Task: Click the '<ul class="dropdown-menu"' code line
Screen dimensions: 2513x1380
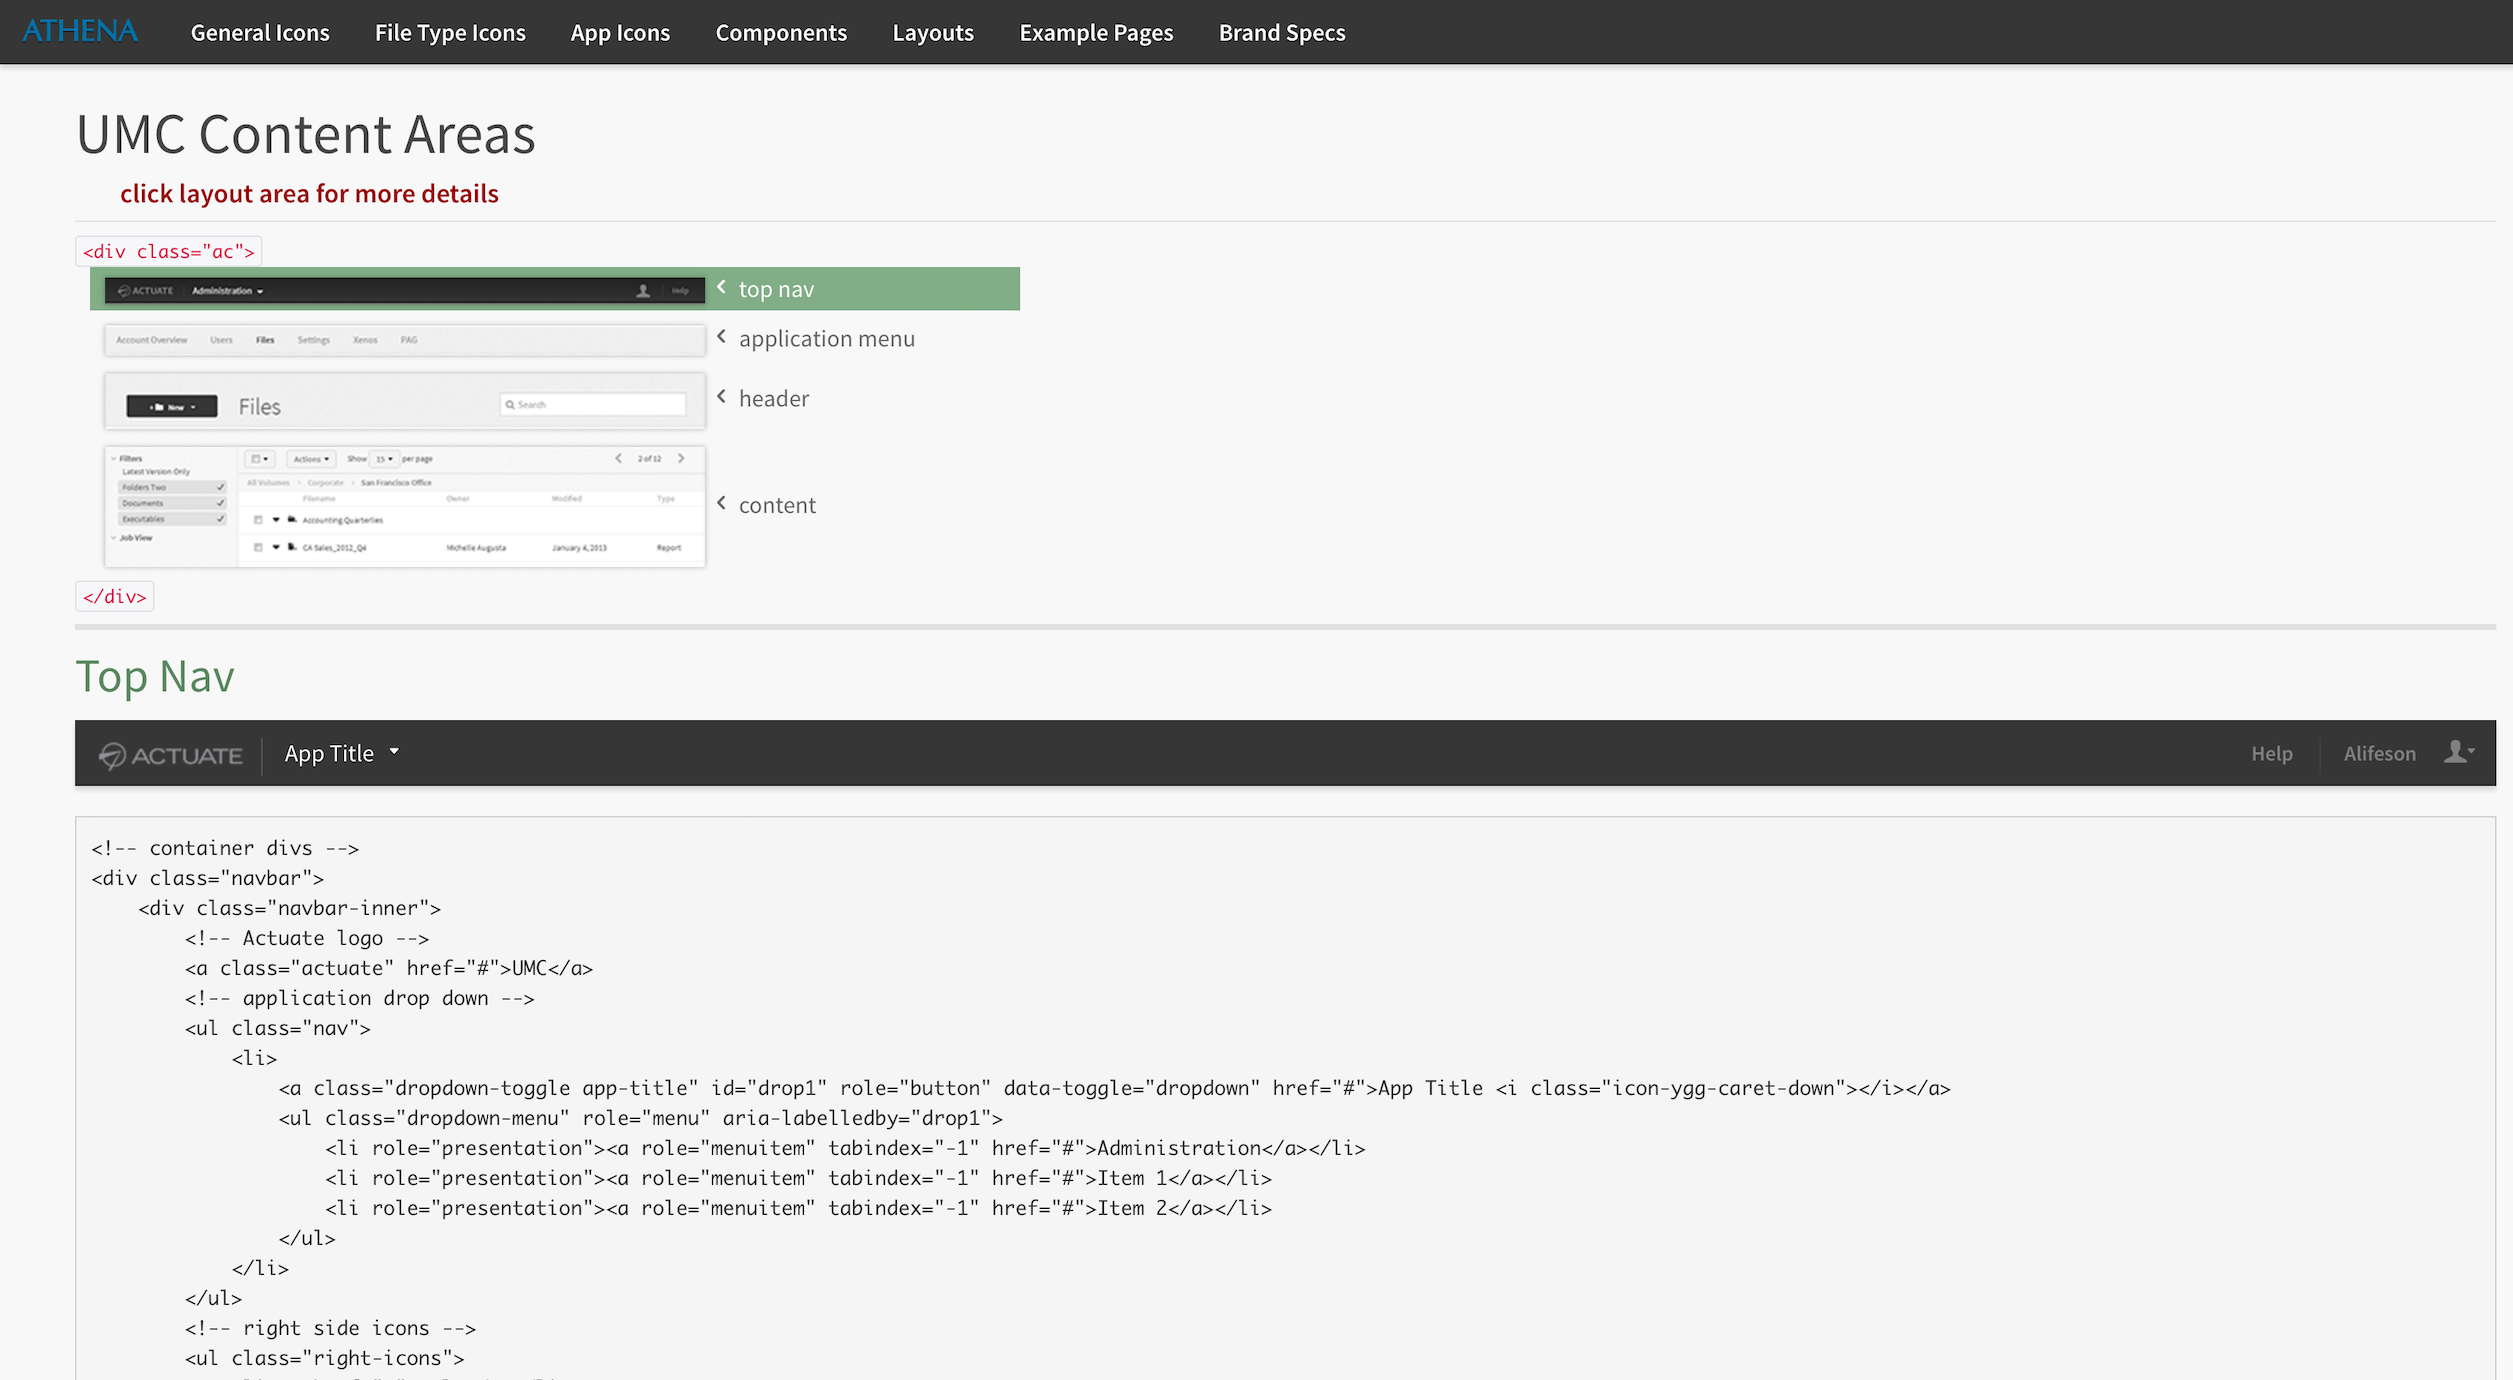Action: tap(641, 1118)
